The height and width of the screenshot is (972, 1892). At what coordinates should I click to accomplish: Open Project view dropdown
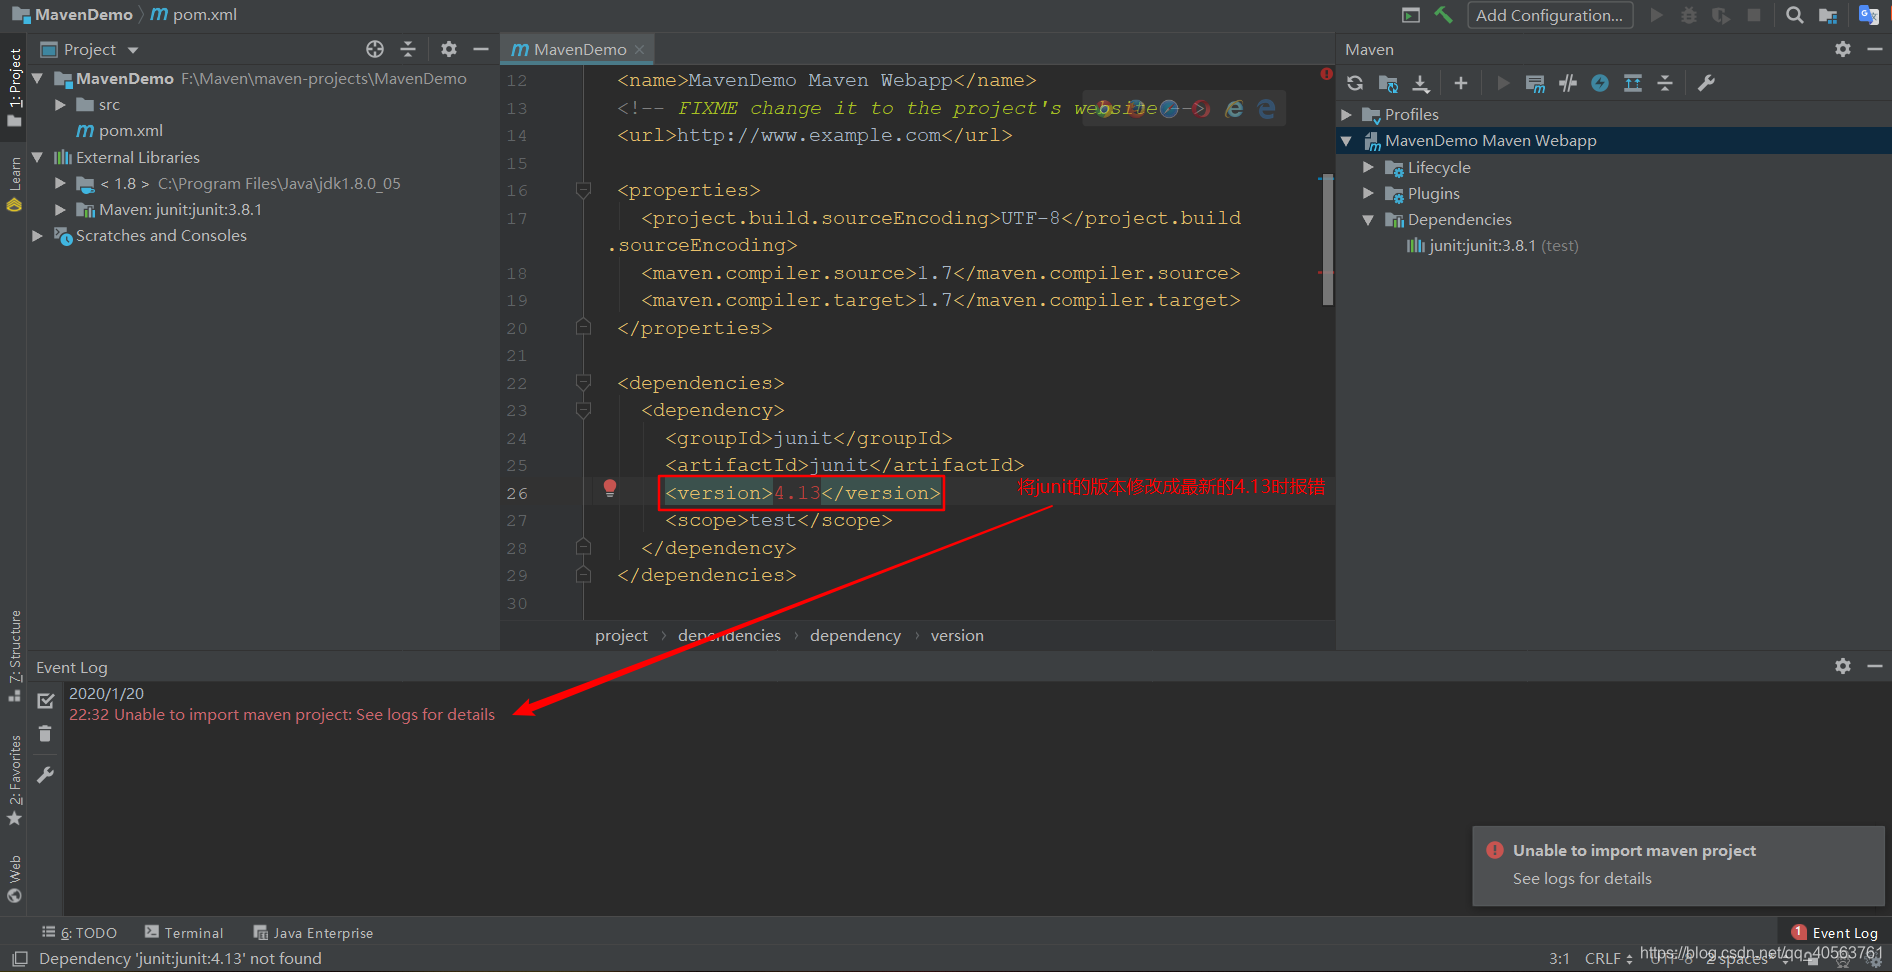[x=133, y=50]
